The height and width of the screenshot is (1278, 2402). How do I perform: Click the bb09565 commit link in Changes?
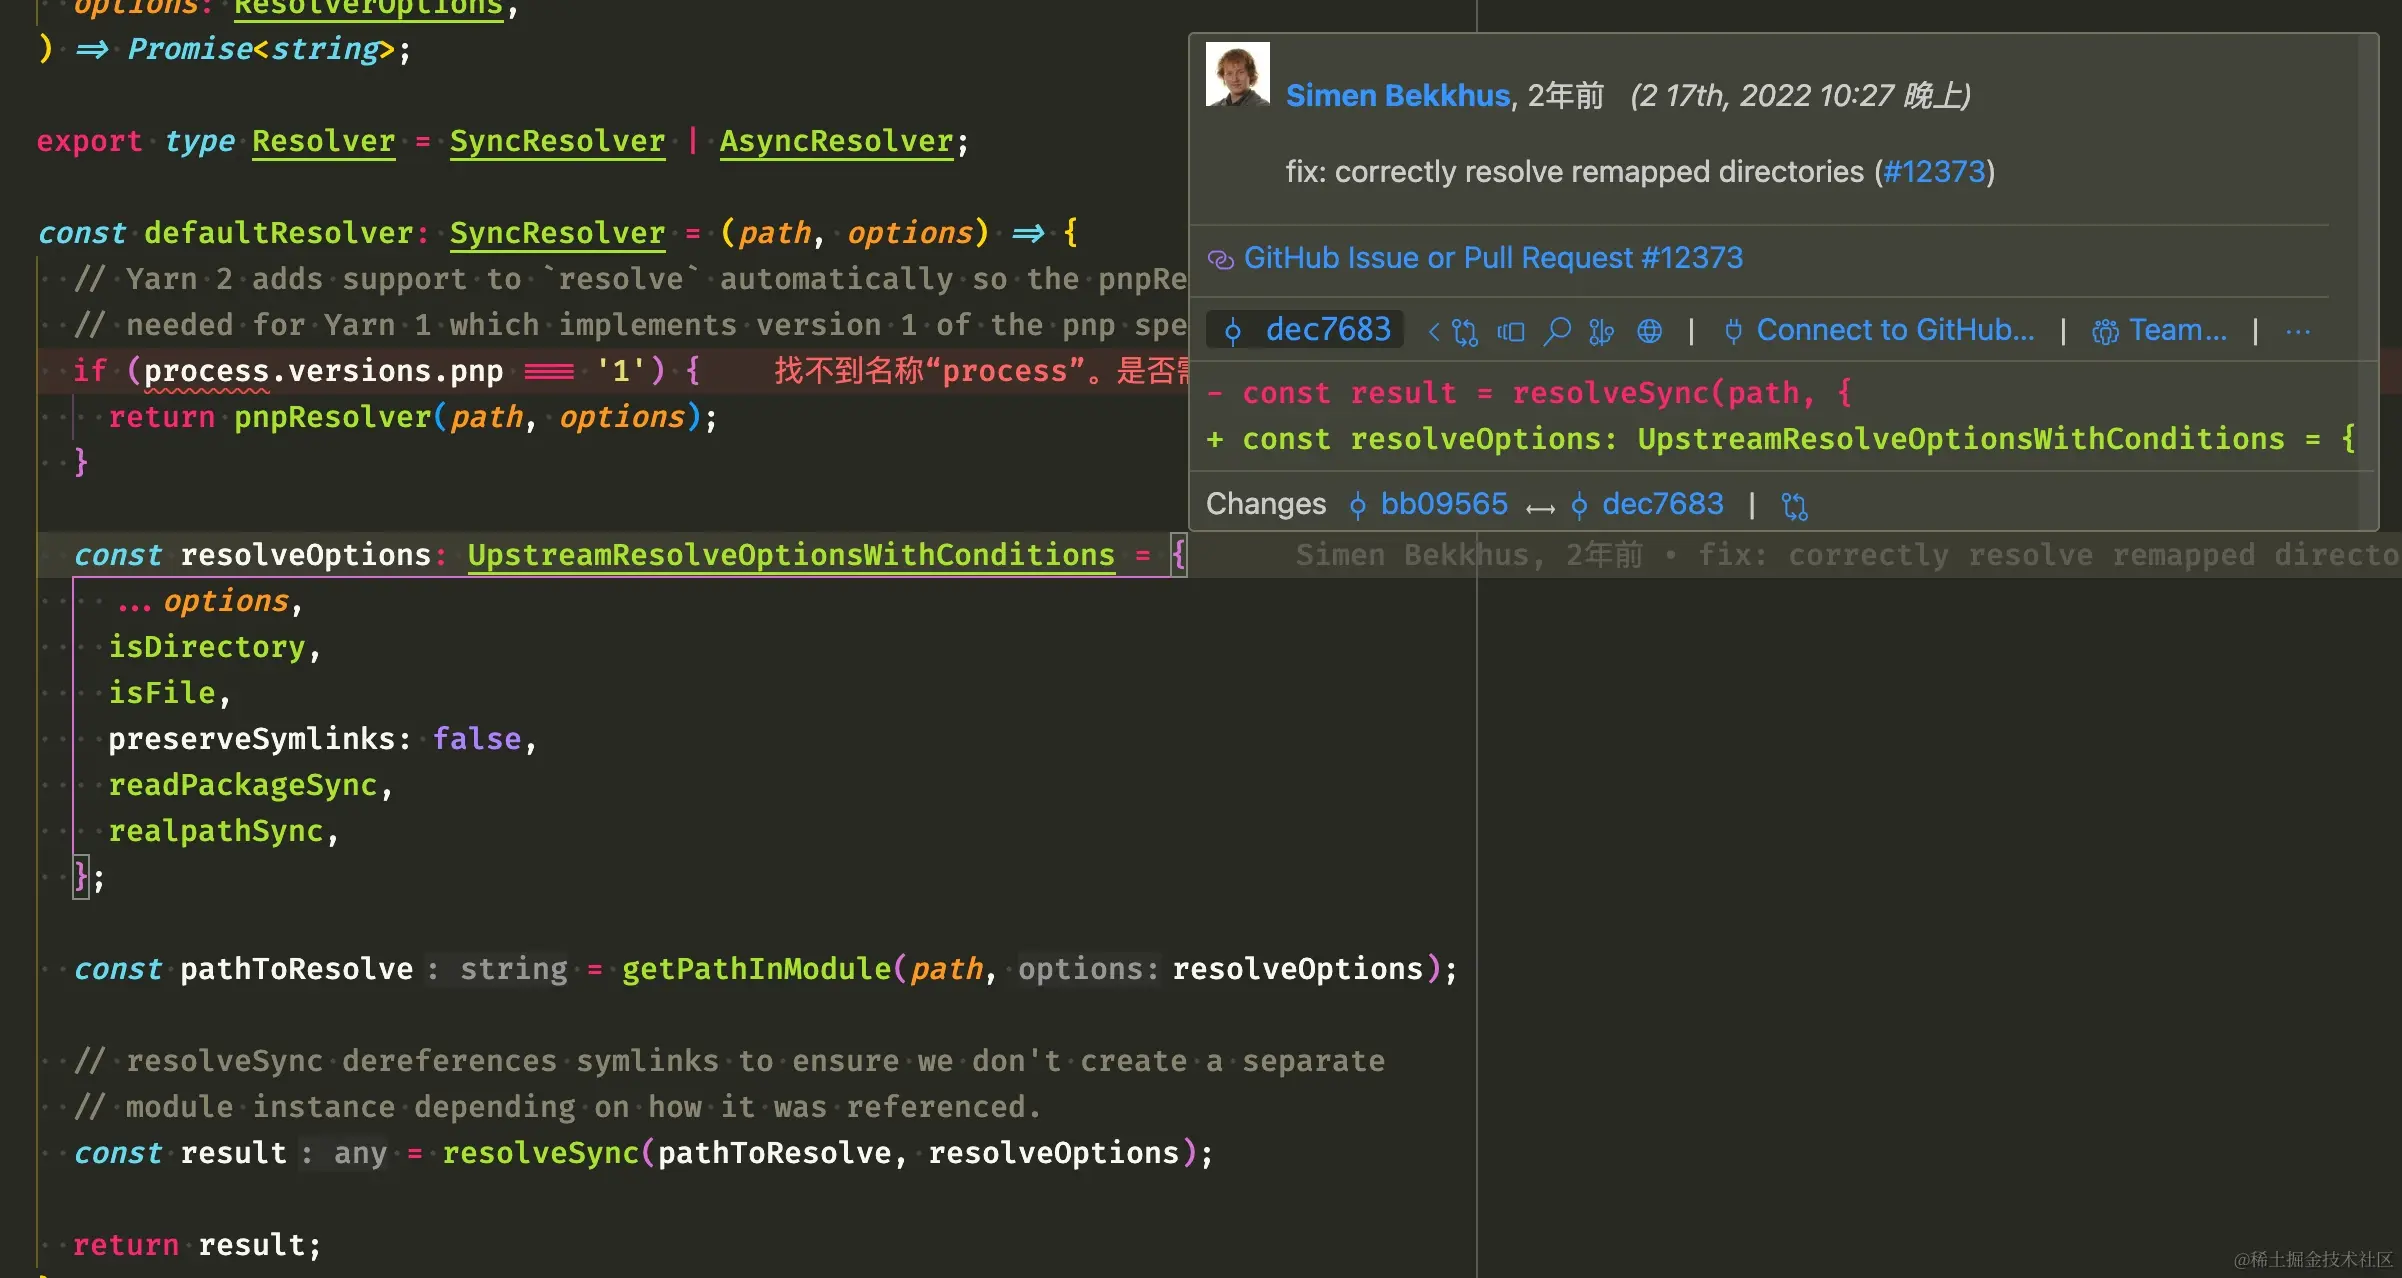click(1443, 504)
